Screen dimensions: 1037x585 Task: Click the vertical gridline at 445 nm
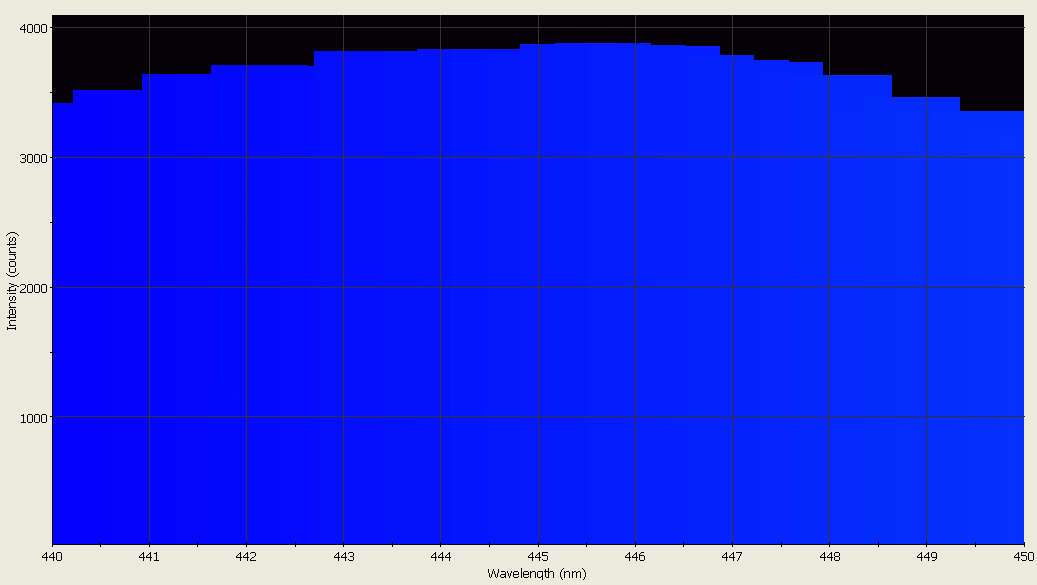(540, 300)
